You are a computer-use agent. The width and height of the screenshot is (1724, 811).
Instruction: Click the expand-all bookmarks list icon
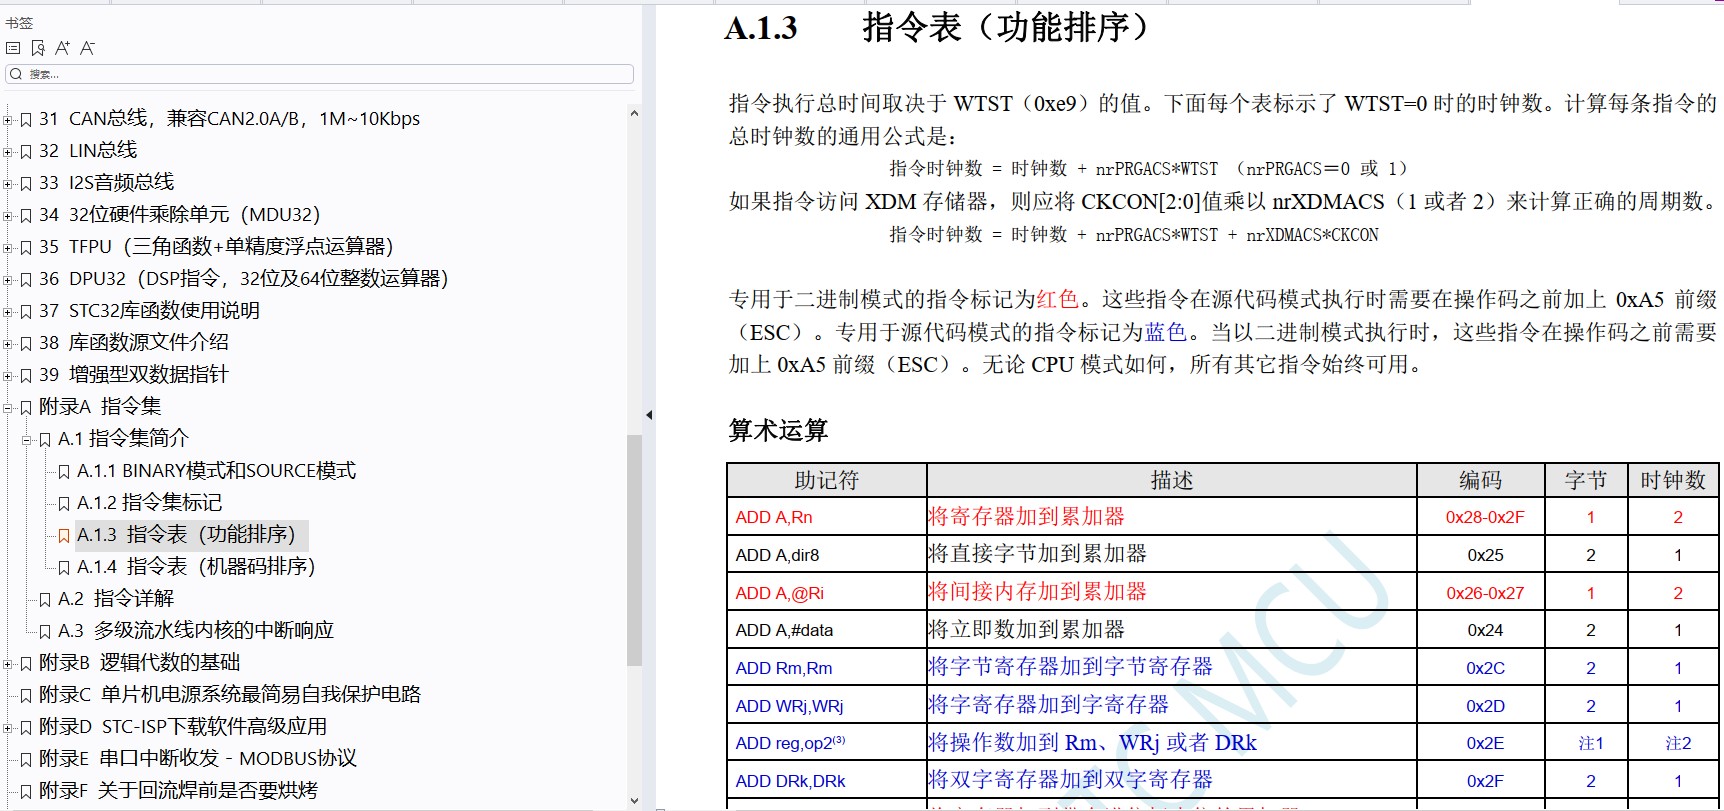click(x=13, y=48)
